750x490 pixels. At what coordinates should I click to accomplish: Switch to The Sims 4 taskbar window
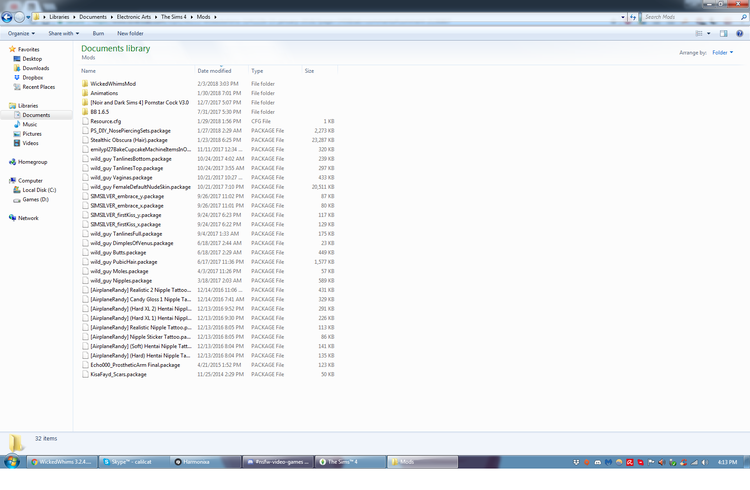click(x=351, y=462)
